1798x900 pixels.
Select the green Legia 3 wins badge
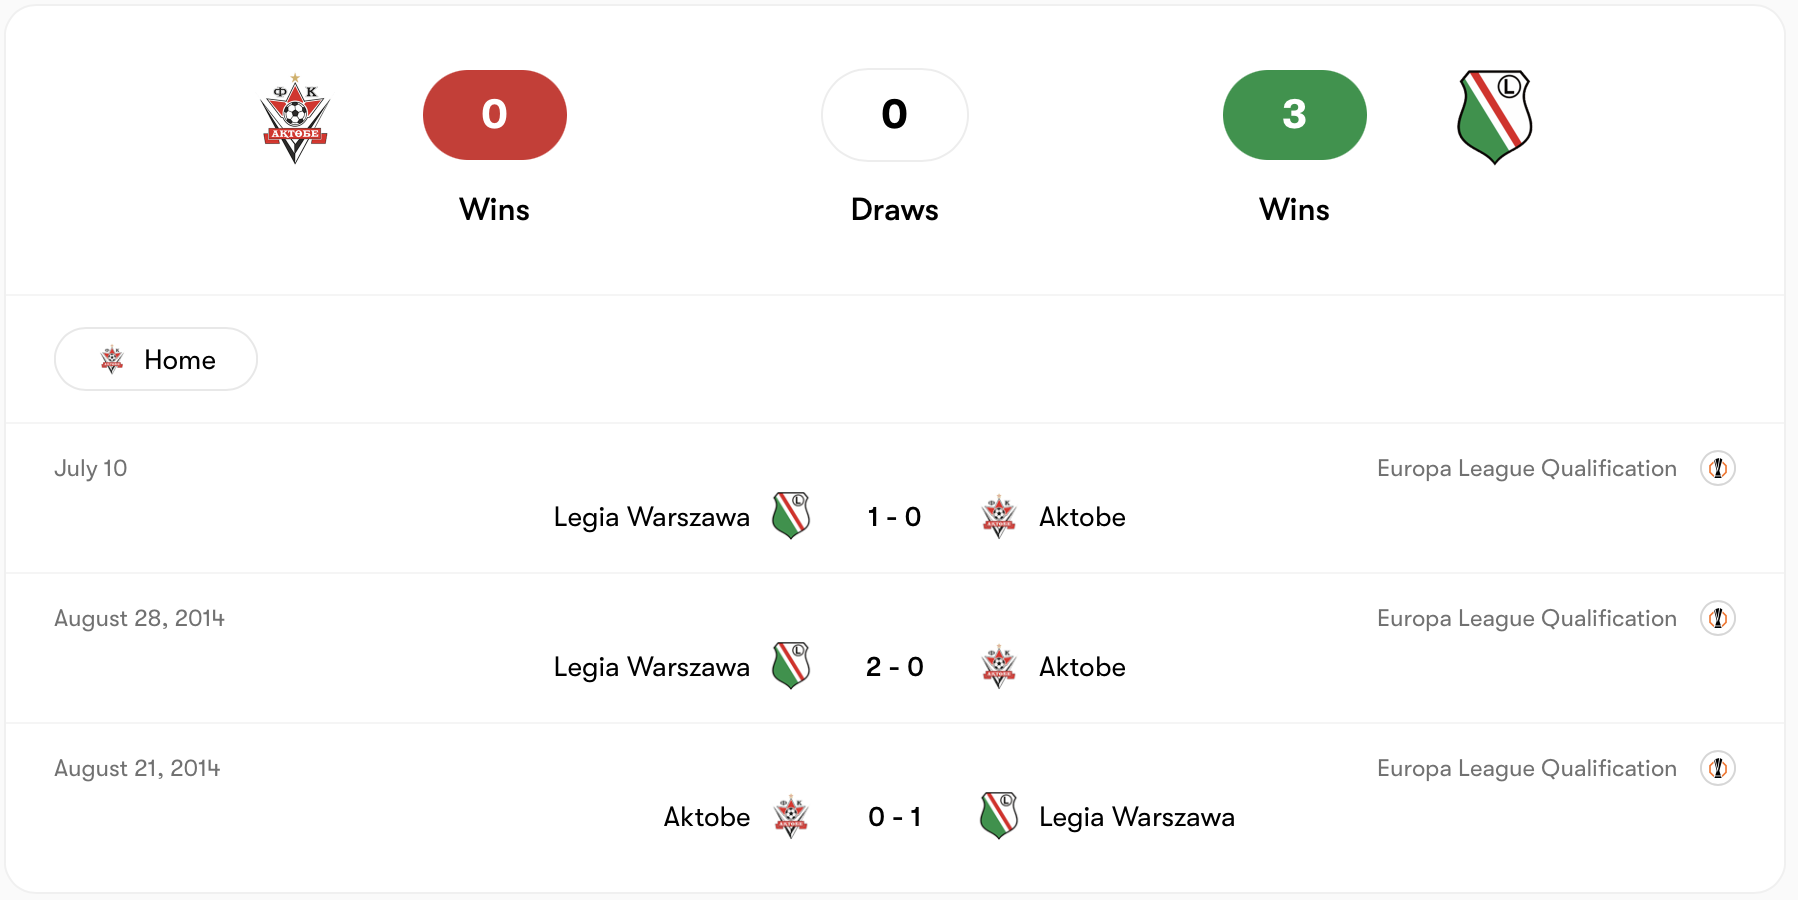click(x=1295, y=115)
